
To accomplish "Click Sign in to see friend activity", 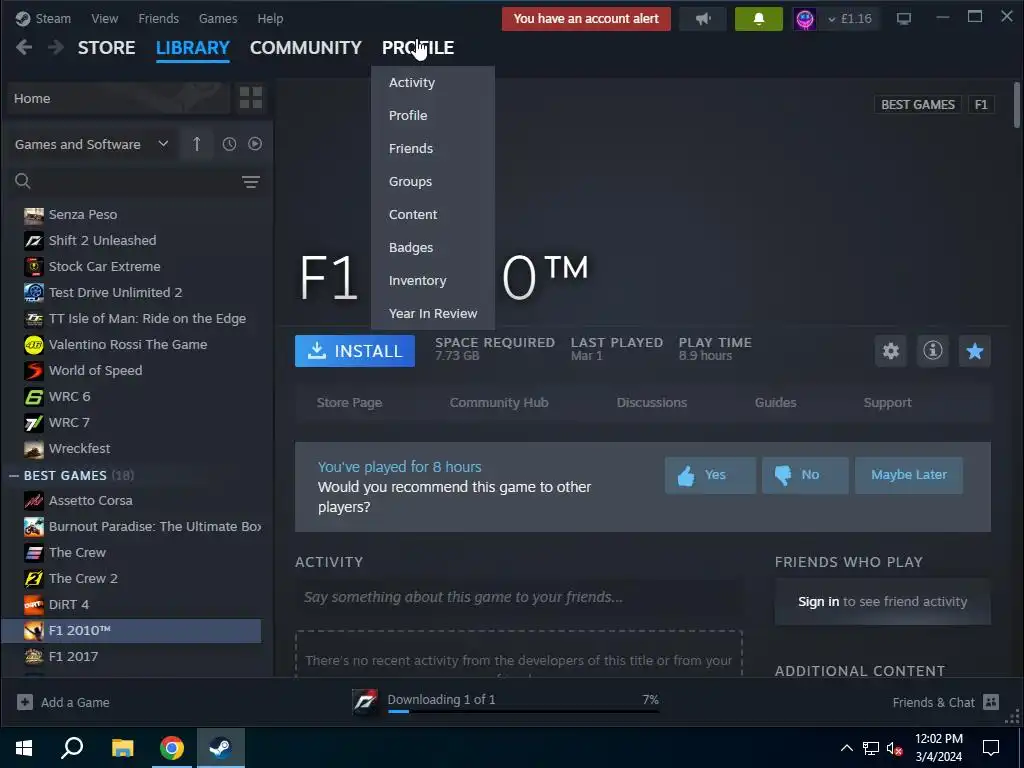I will point(818,601).
